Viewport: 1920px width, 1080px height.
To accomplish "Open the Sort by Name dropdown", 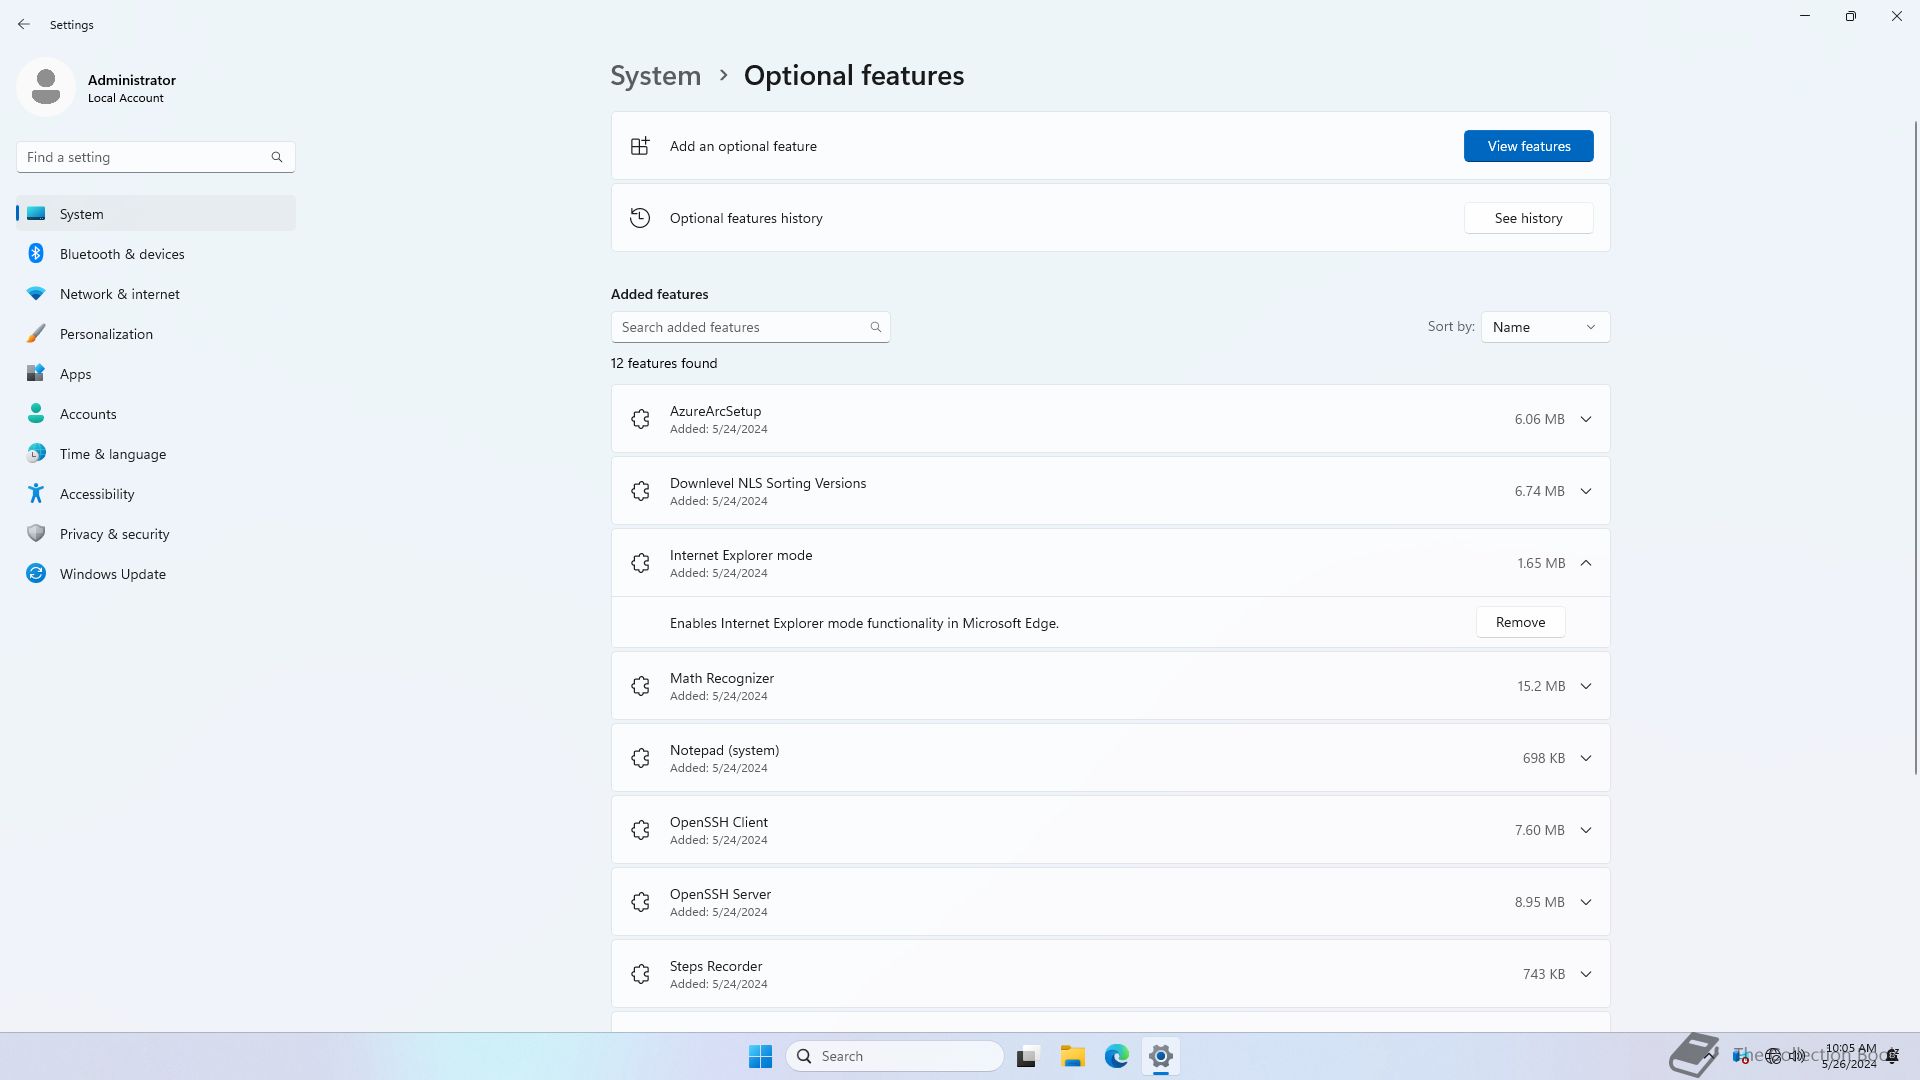I will [x=1544, y=327].
